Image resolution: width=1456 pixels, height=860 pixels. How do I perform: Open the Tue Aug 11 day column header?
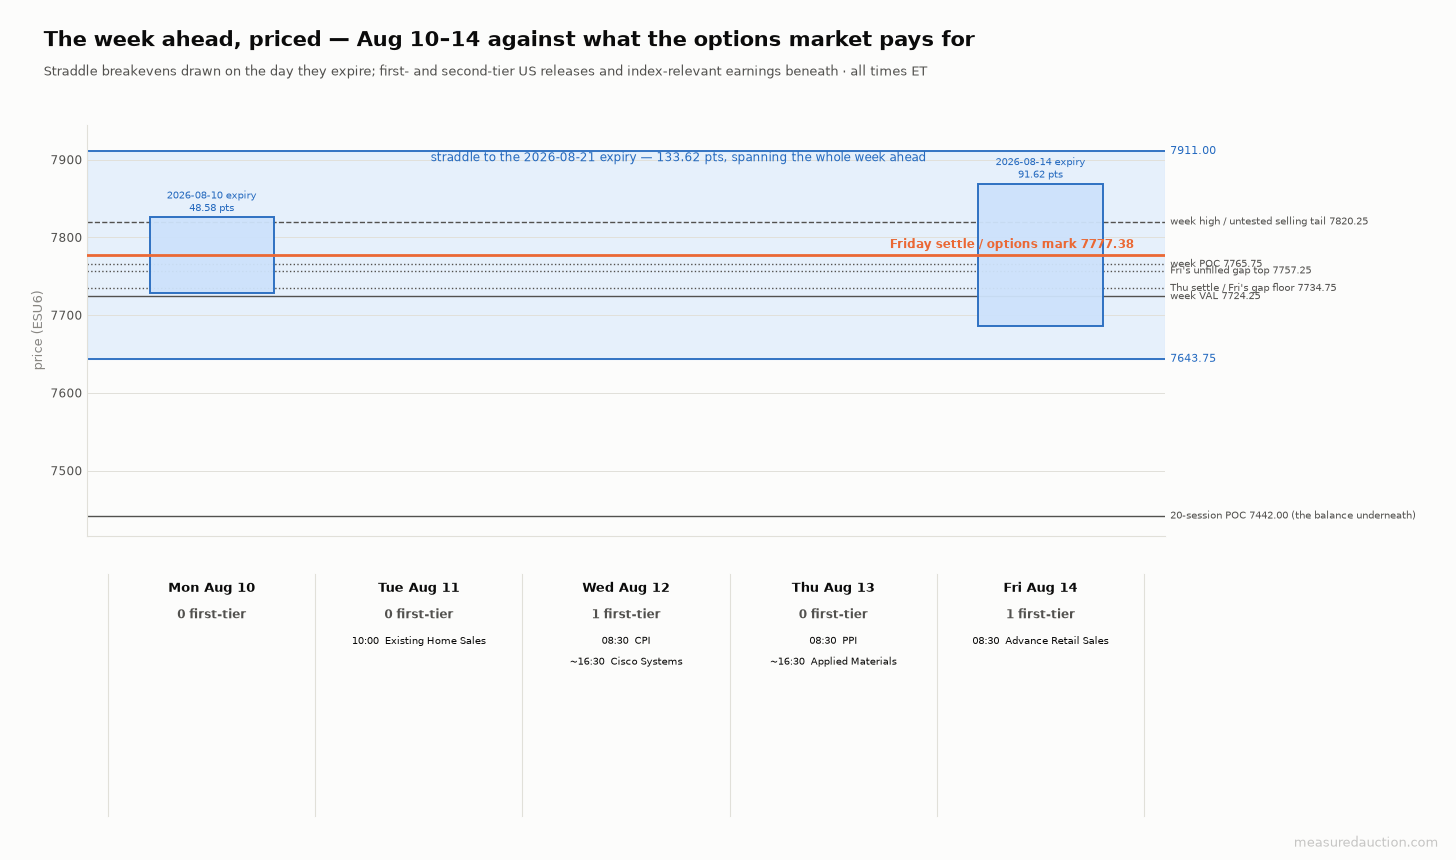pyautogui.click(x=419, y=588)
